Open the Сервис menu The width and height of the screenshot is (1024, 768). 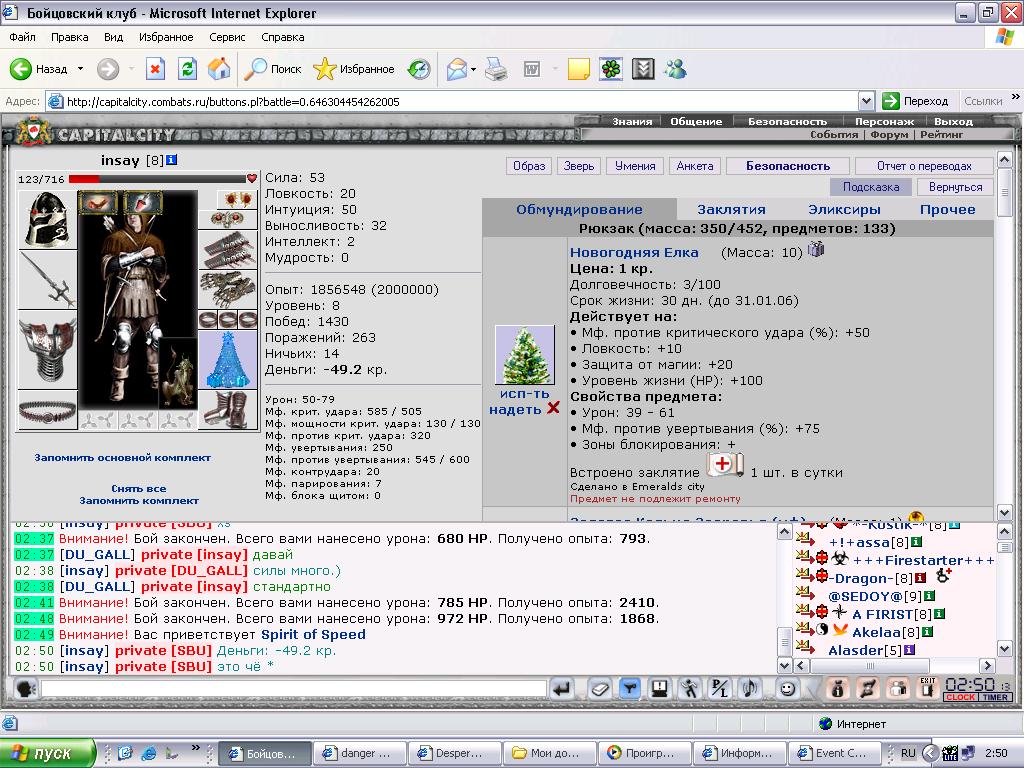click(x=227, y=37)
